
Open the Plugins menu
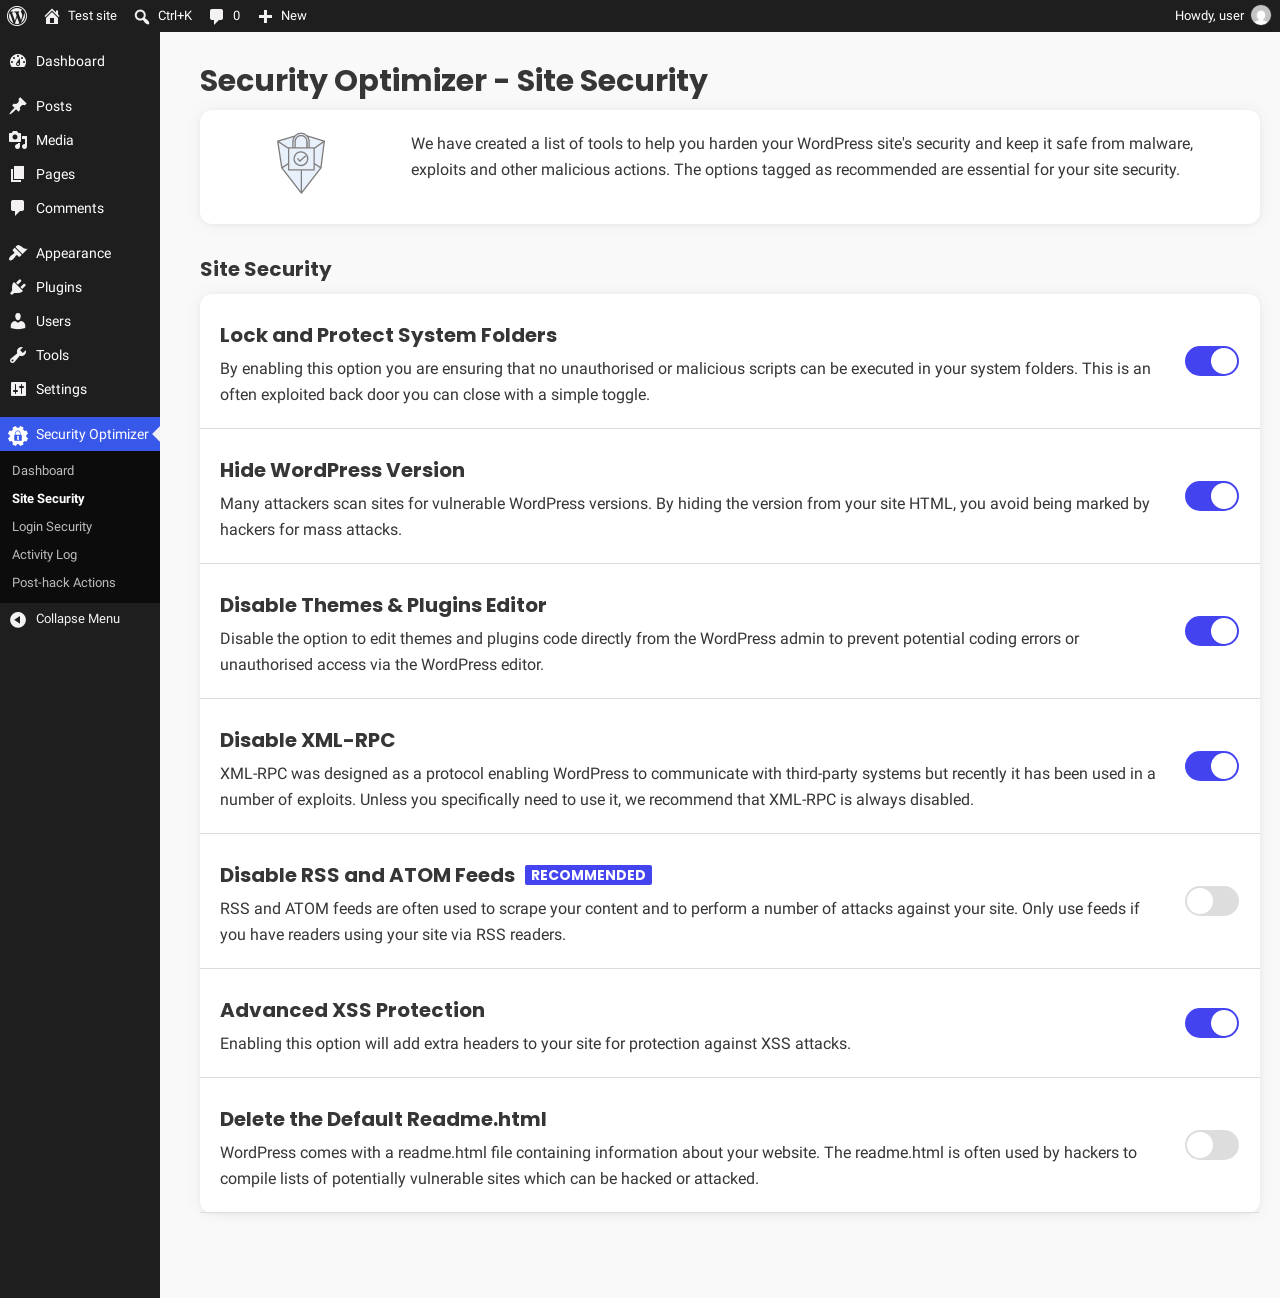tap(80, 287)
